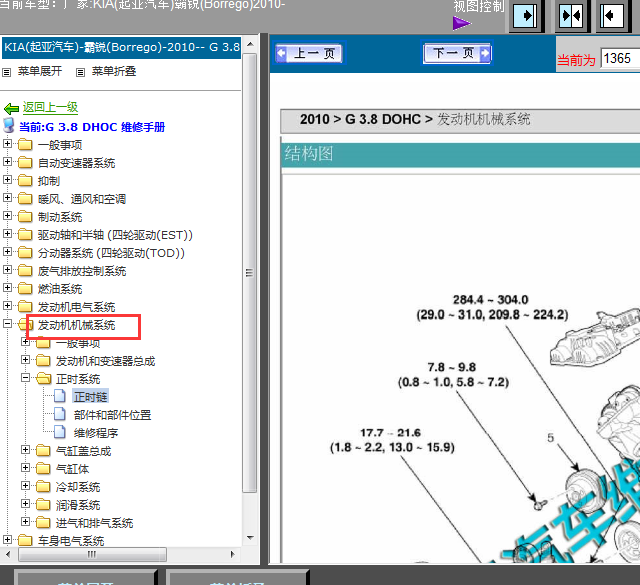640x585 pixels.
Task: Click the open folder icon of 正时系统
Action: [43, 378]
